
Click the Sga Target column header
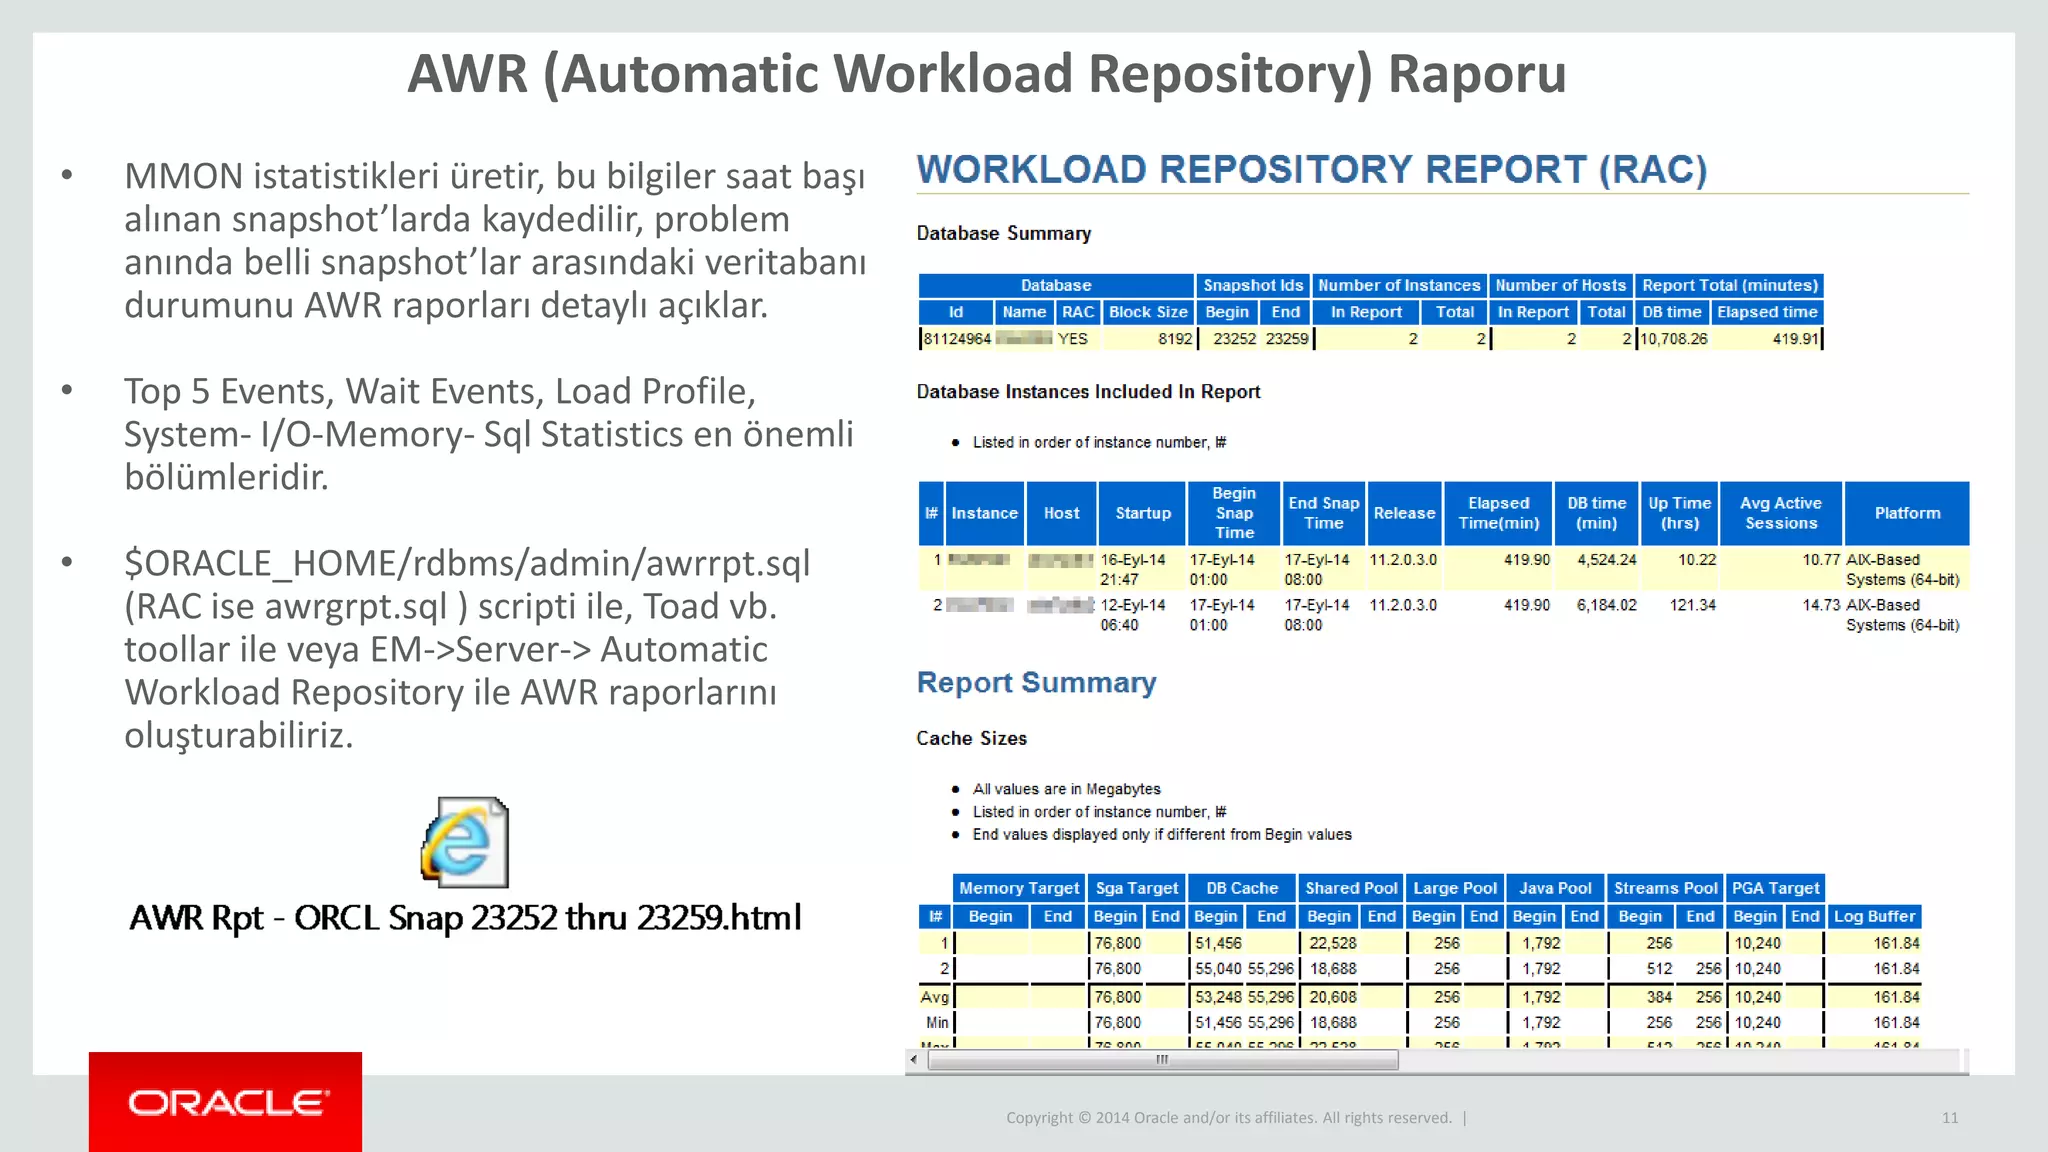click(1137, 888)
